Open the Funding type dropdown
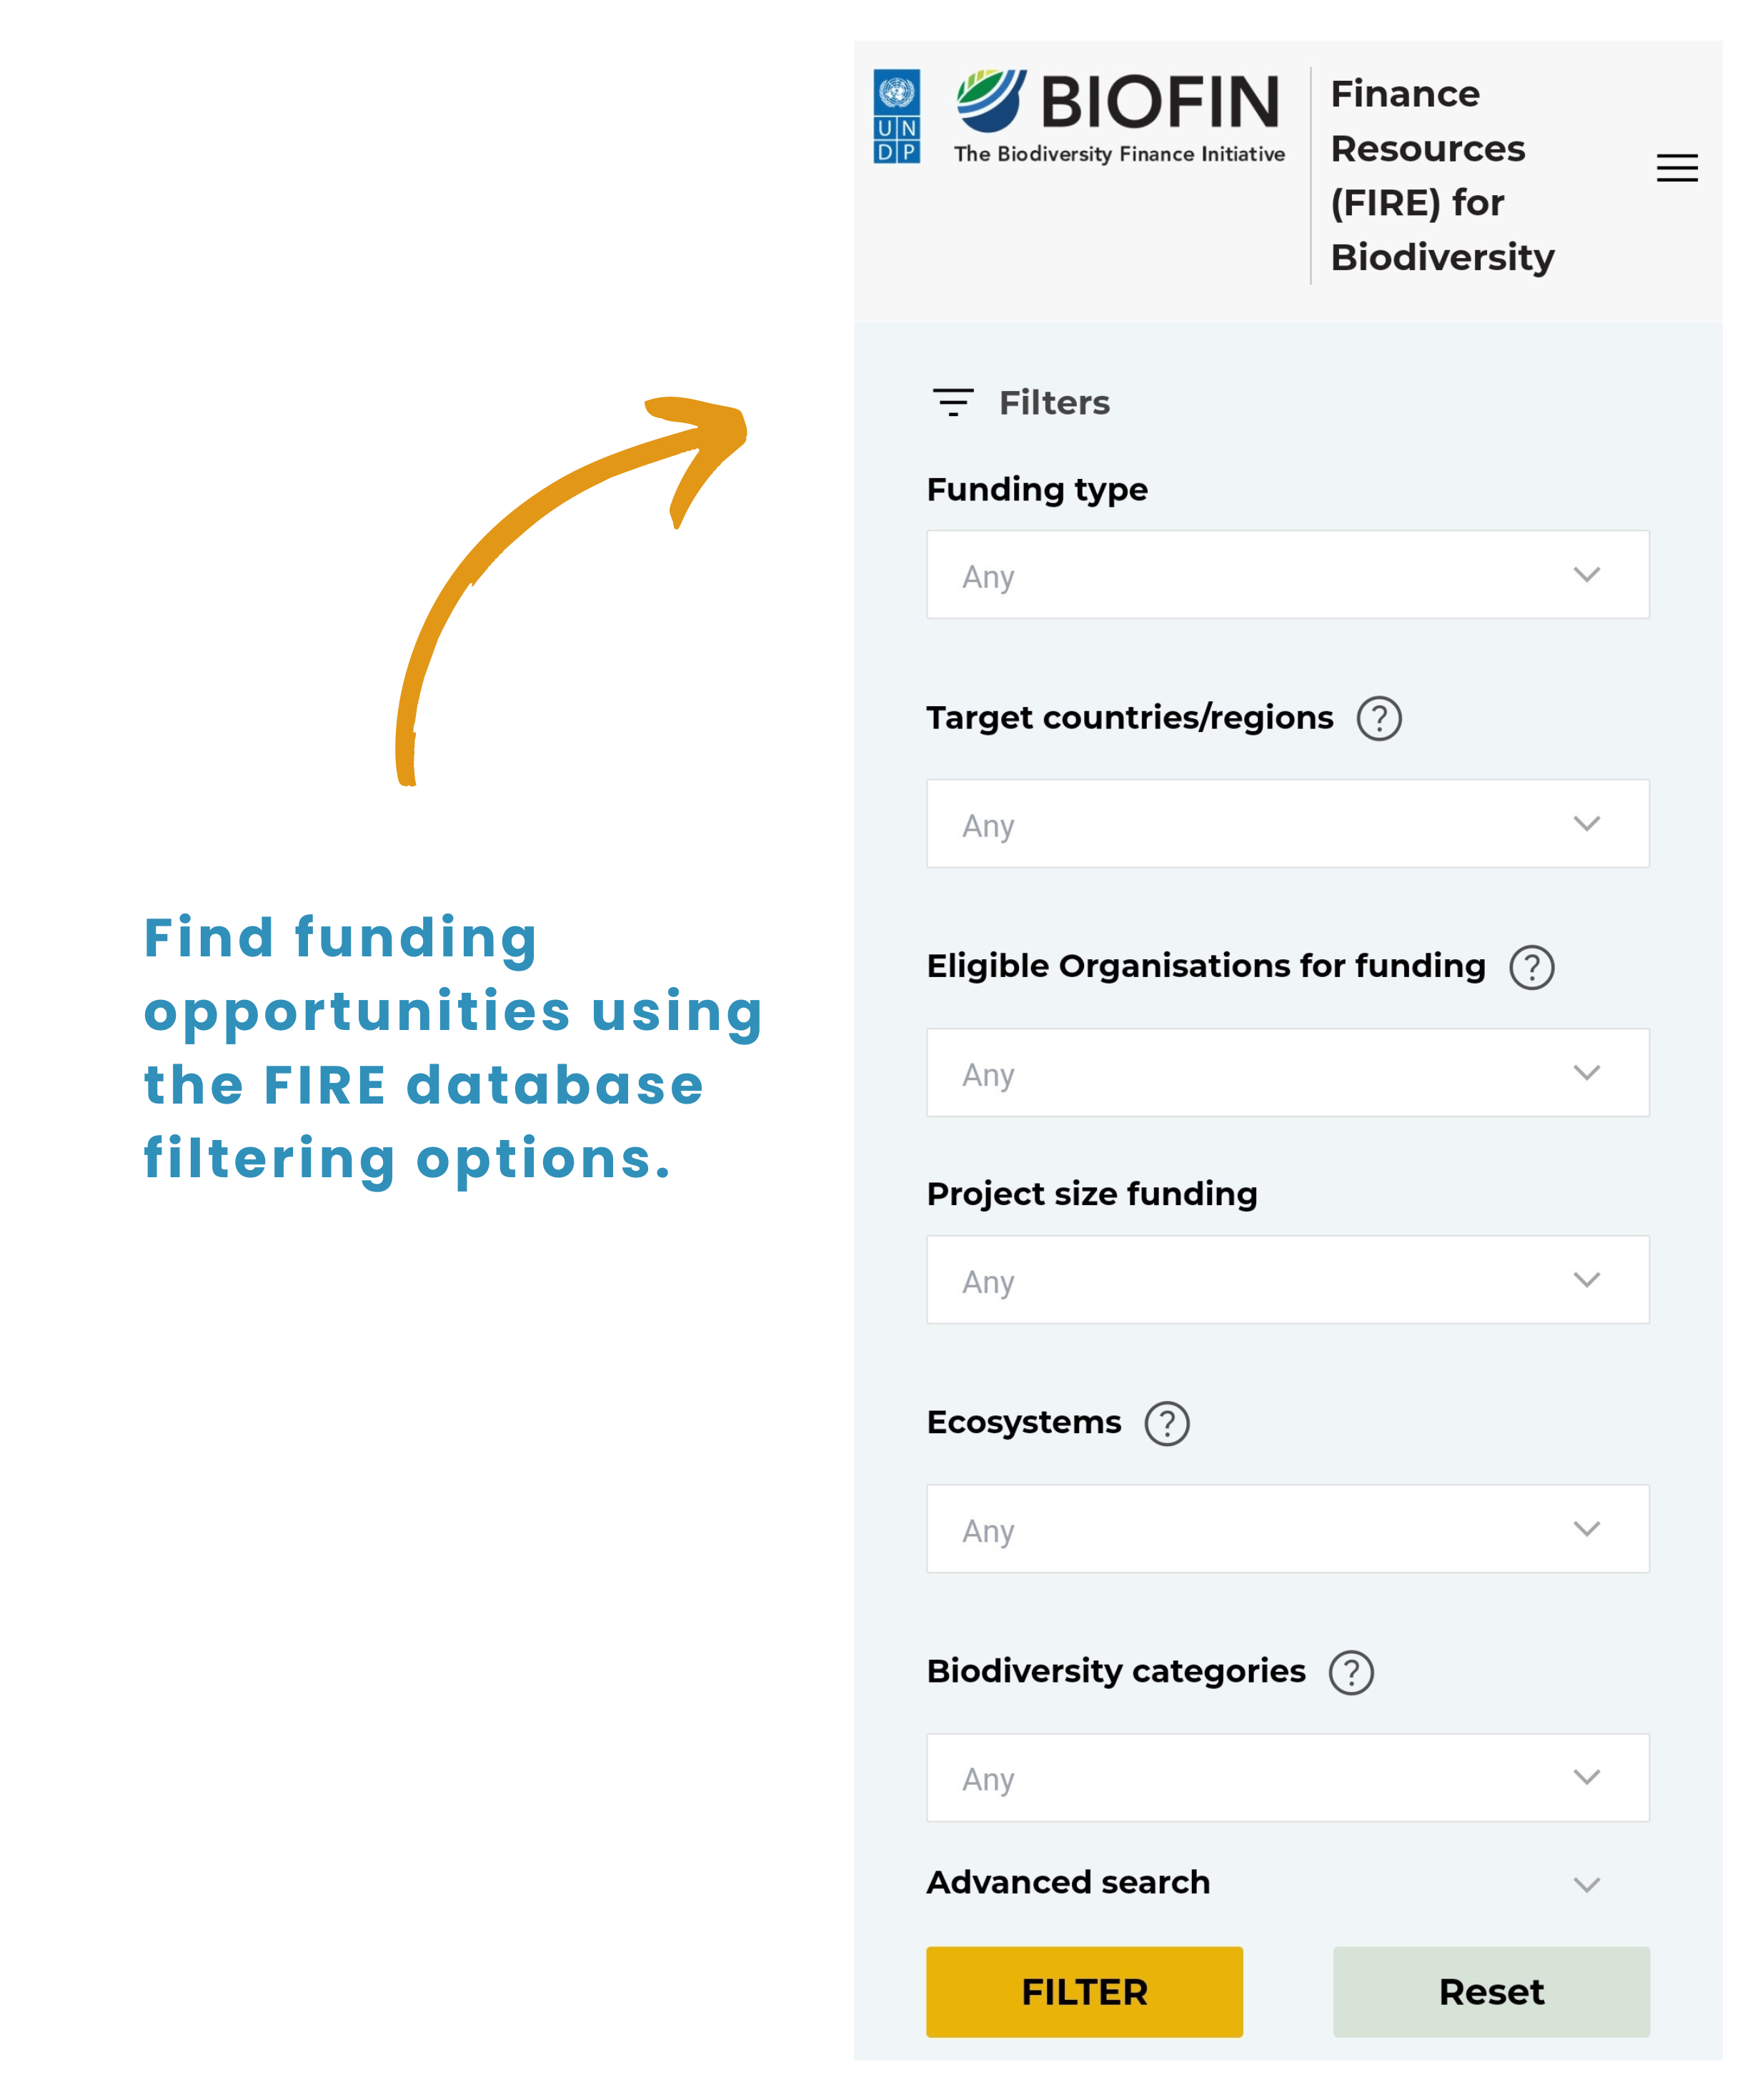This screenshot has width=1760, height=2100. pos(1287,575)
